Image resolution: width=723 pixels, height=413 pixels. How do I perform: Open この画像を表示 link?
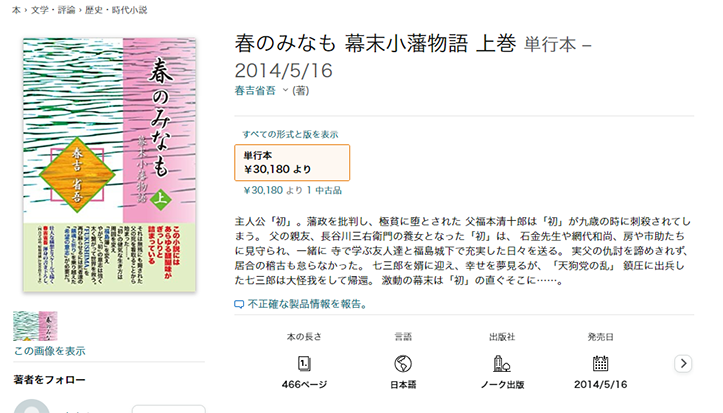[x=50, y=351]
